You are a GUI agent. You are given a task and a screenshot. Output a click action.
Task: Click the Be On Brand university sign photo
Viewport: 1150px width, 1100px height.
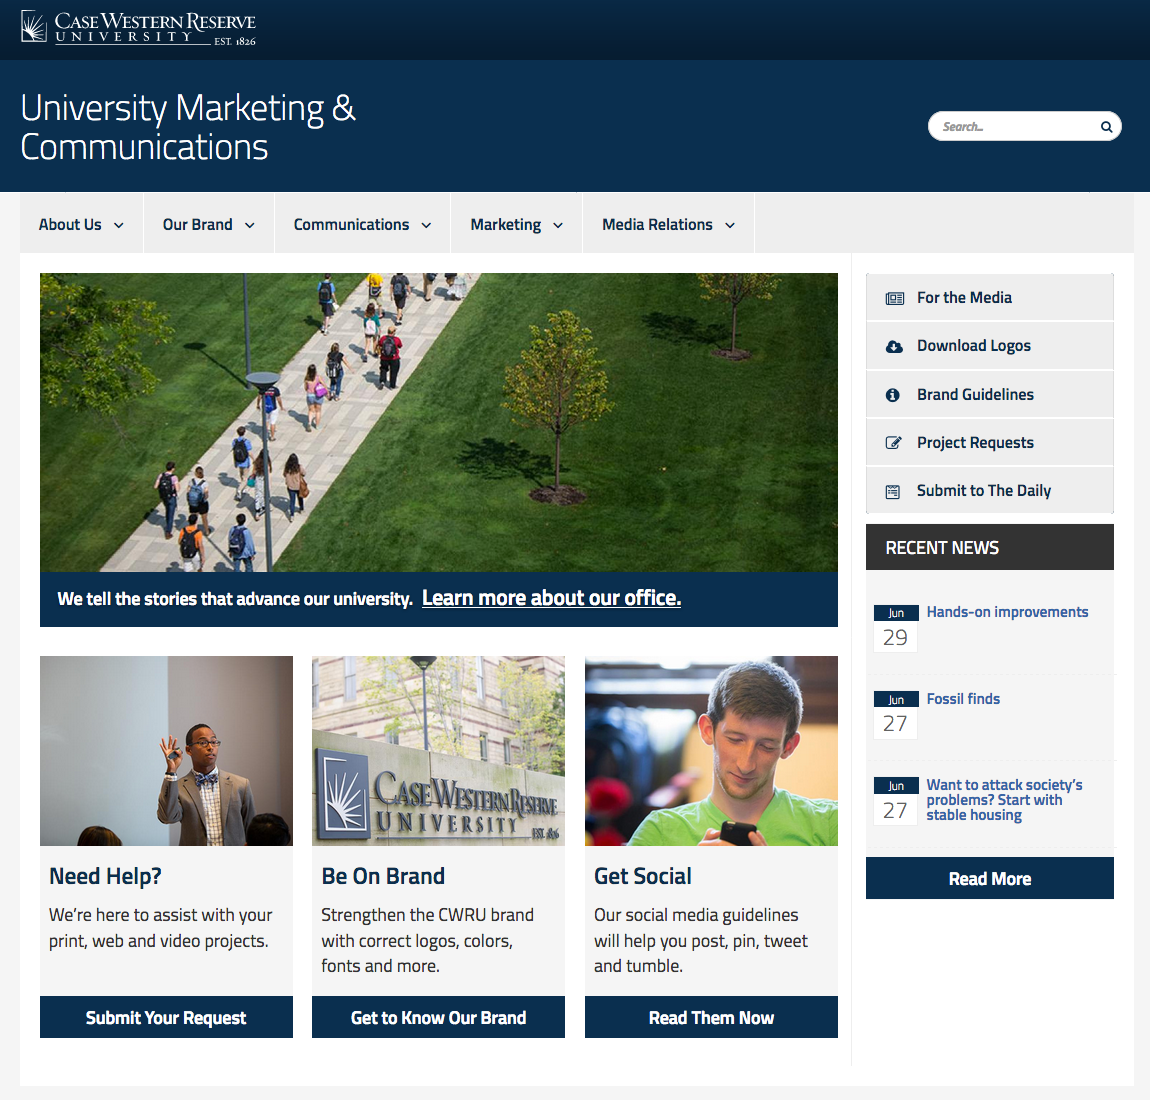[439, 751]
